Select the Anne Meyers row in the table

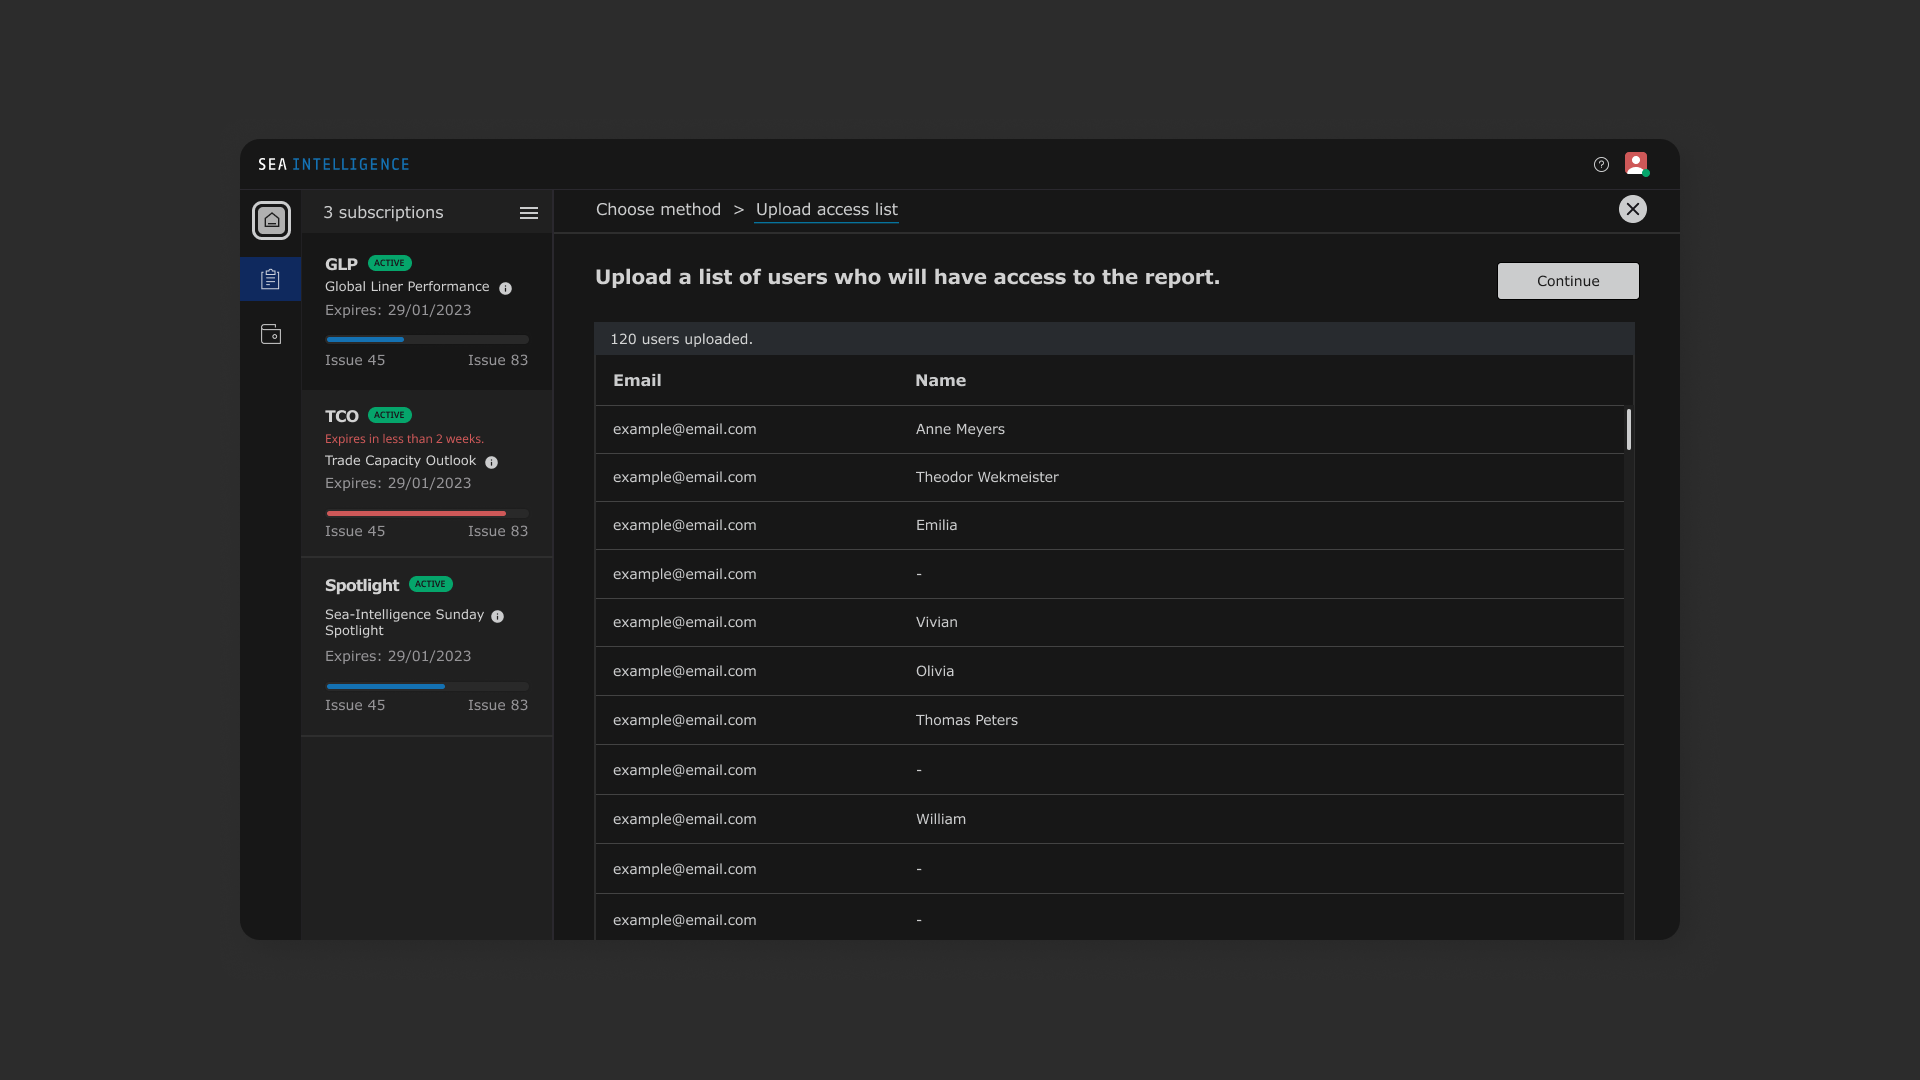click(x=1110, y=429)
